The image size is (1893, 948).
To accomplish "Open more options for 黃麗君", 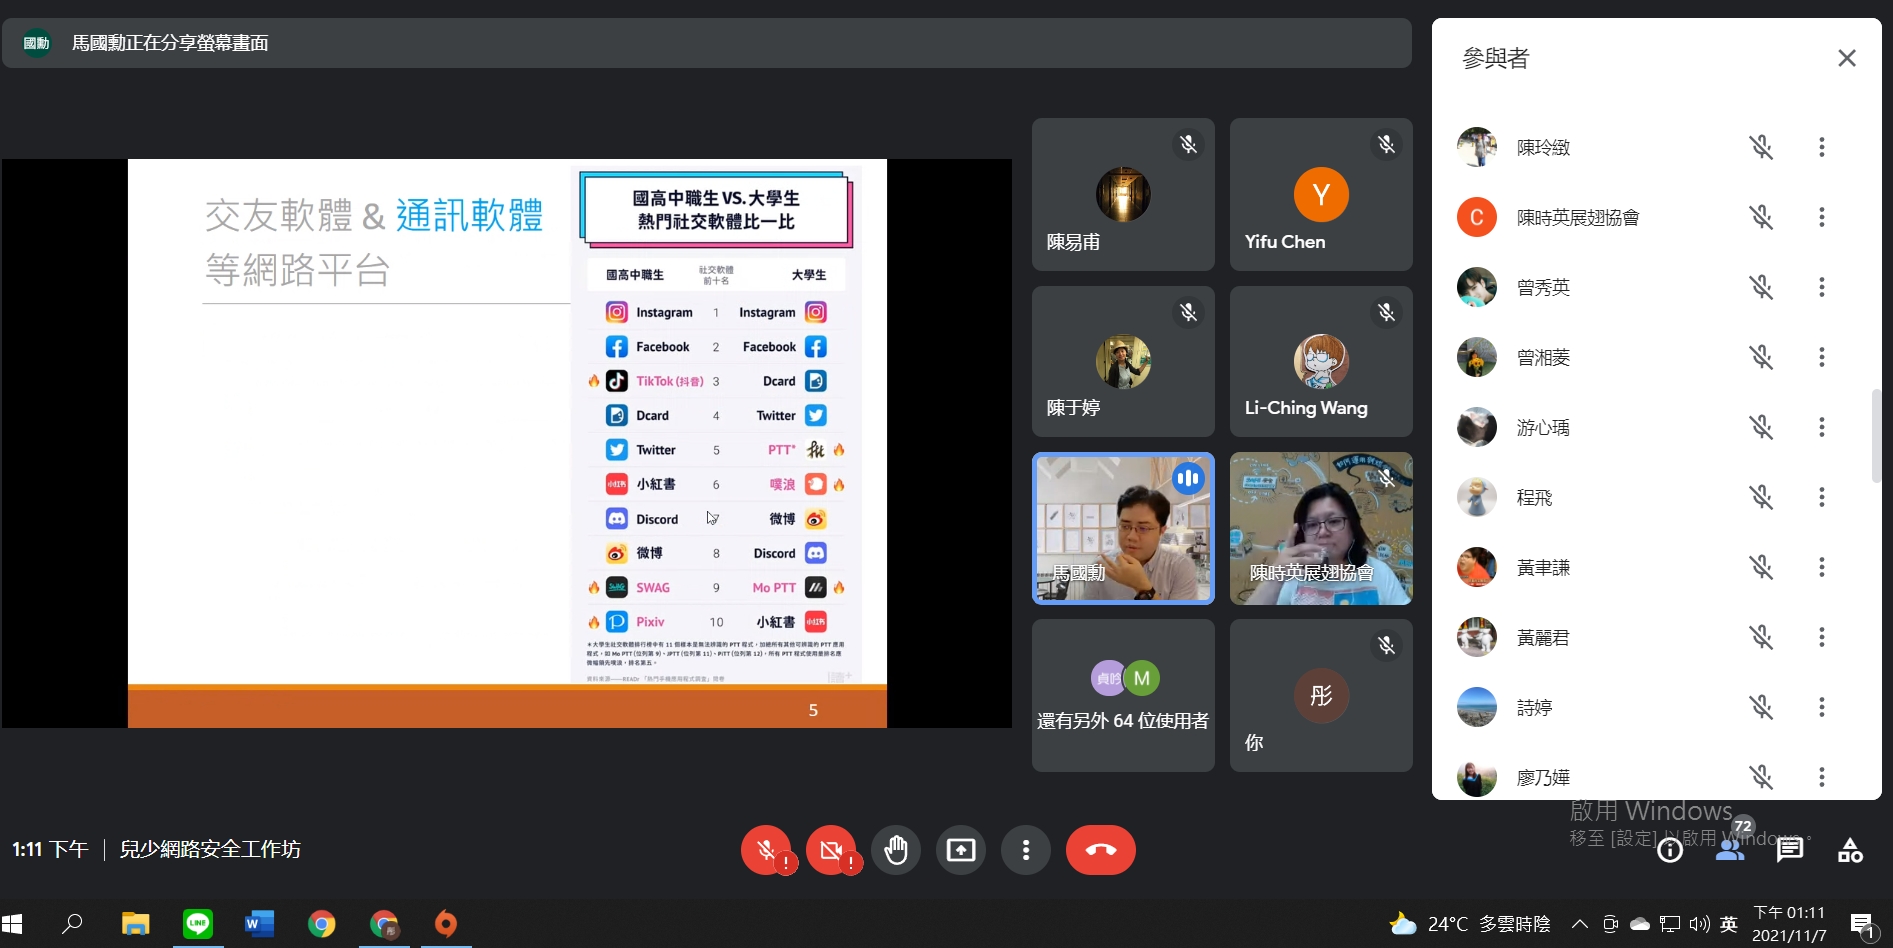I will pos(1822,637).
